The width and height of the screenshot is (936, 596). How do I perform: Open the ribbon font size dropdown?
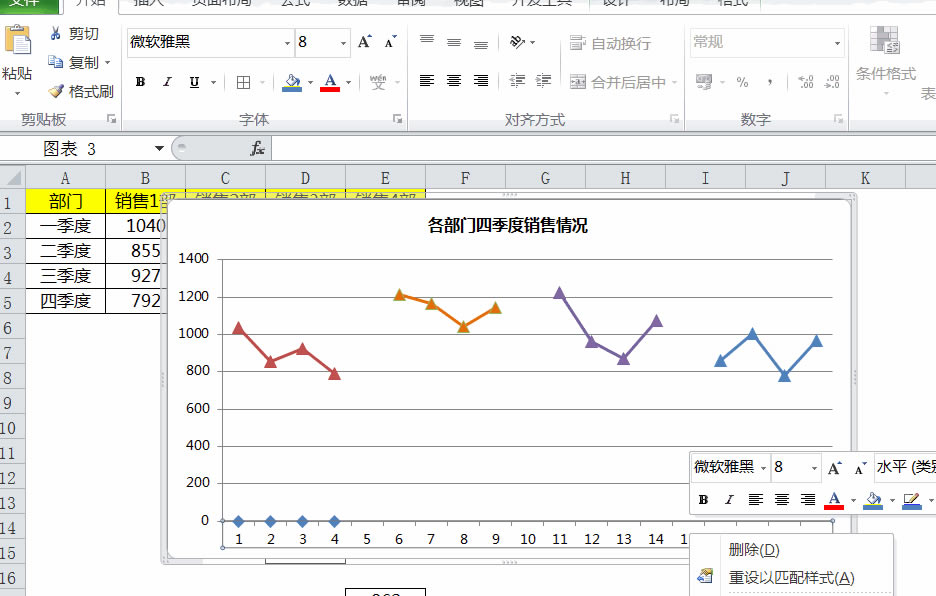pyautogui.click(x=343, y=43)
